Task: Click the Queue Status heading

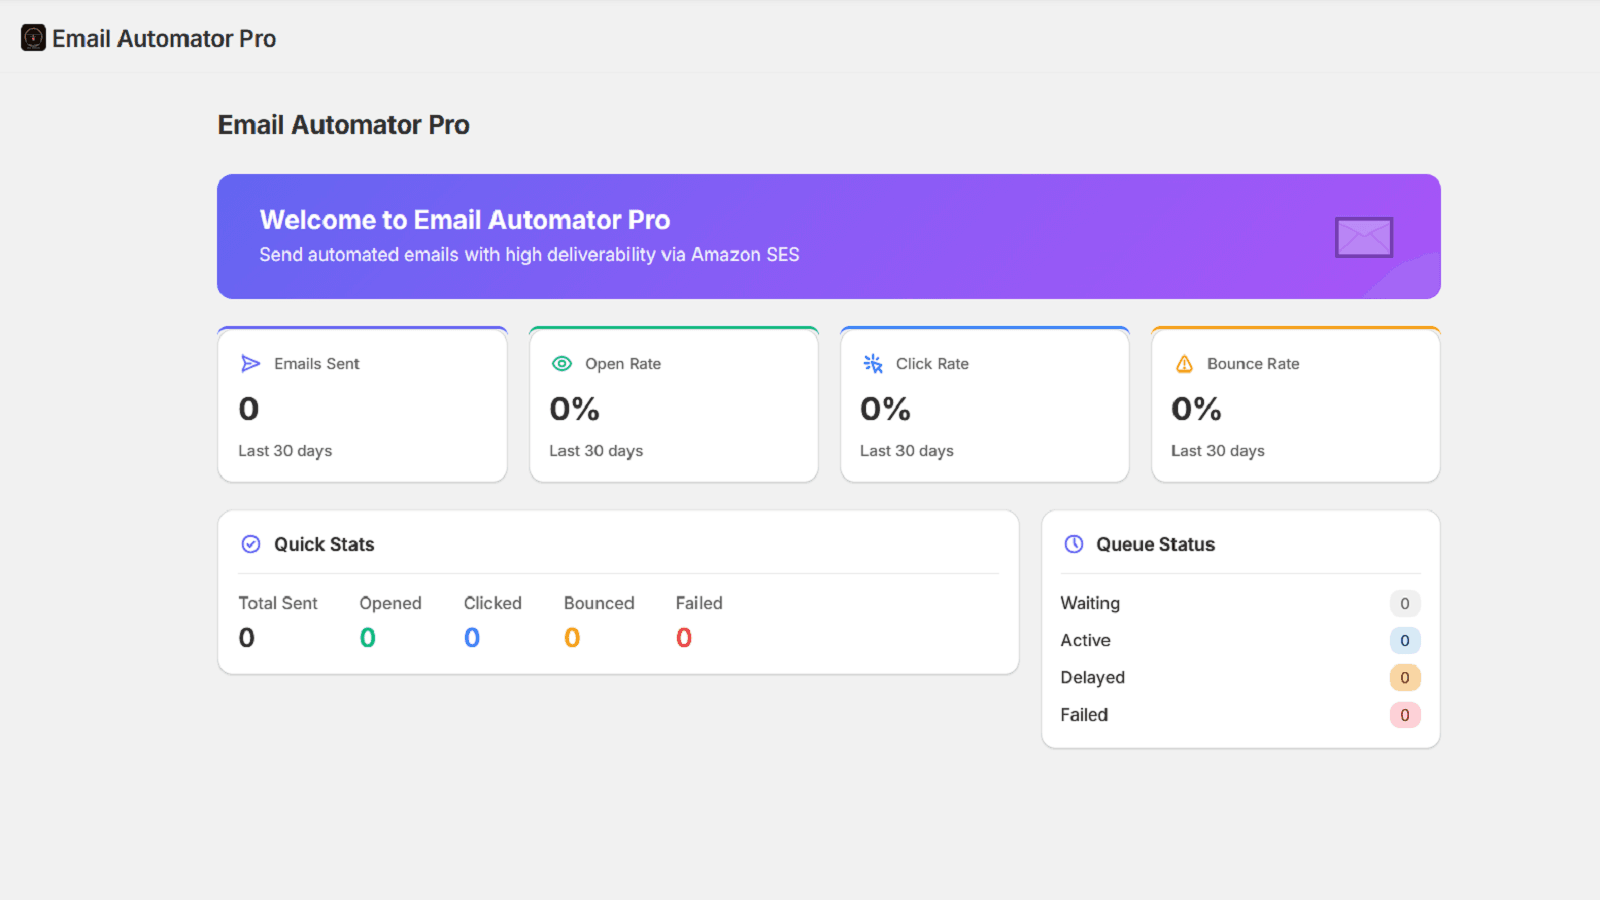Action: coord(1156,545)
